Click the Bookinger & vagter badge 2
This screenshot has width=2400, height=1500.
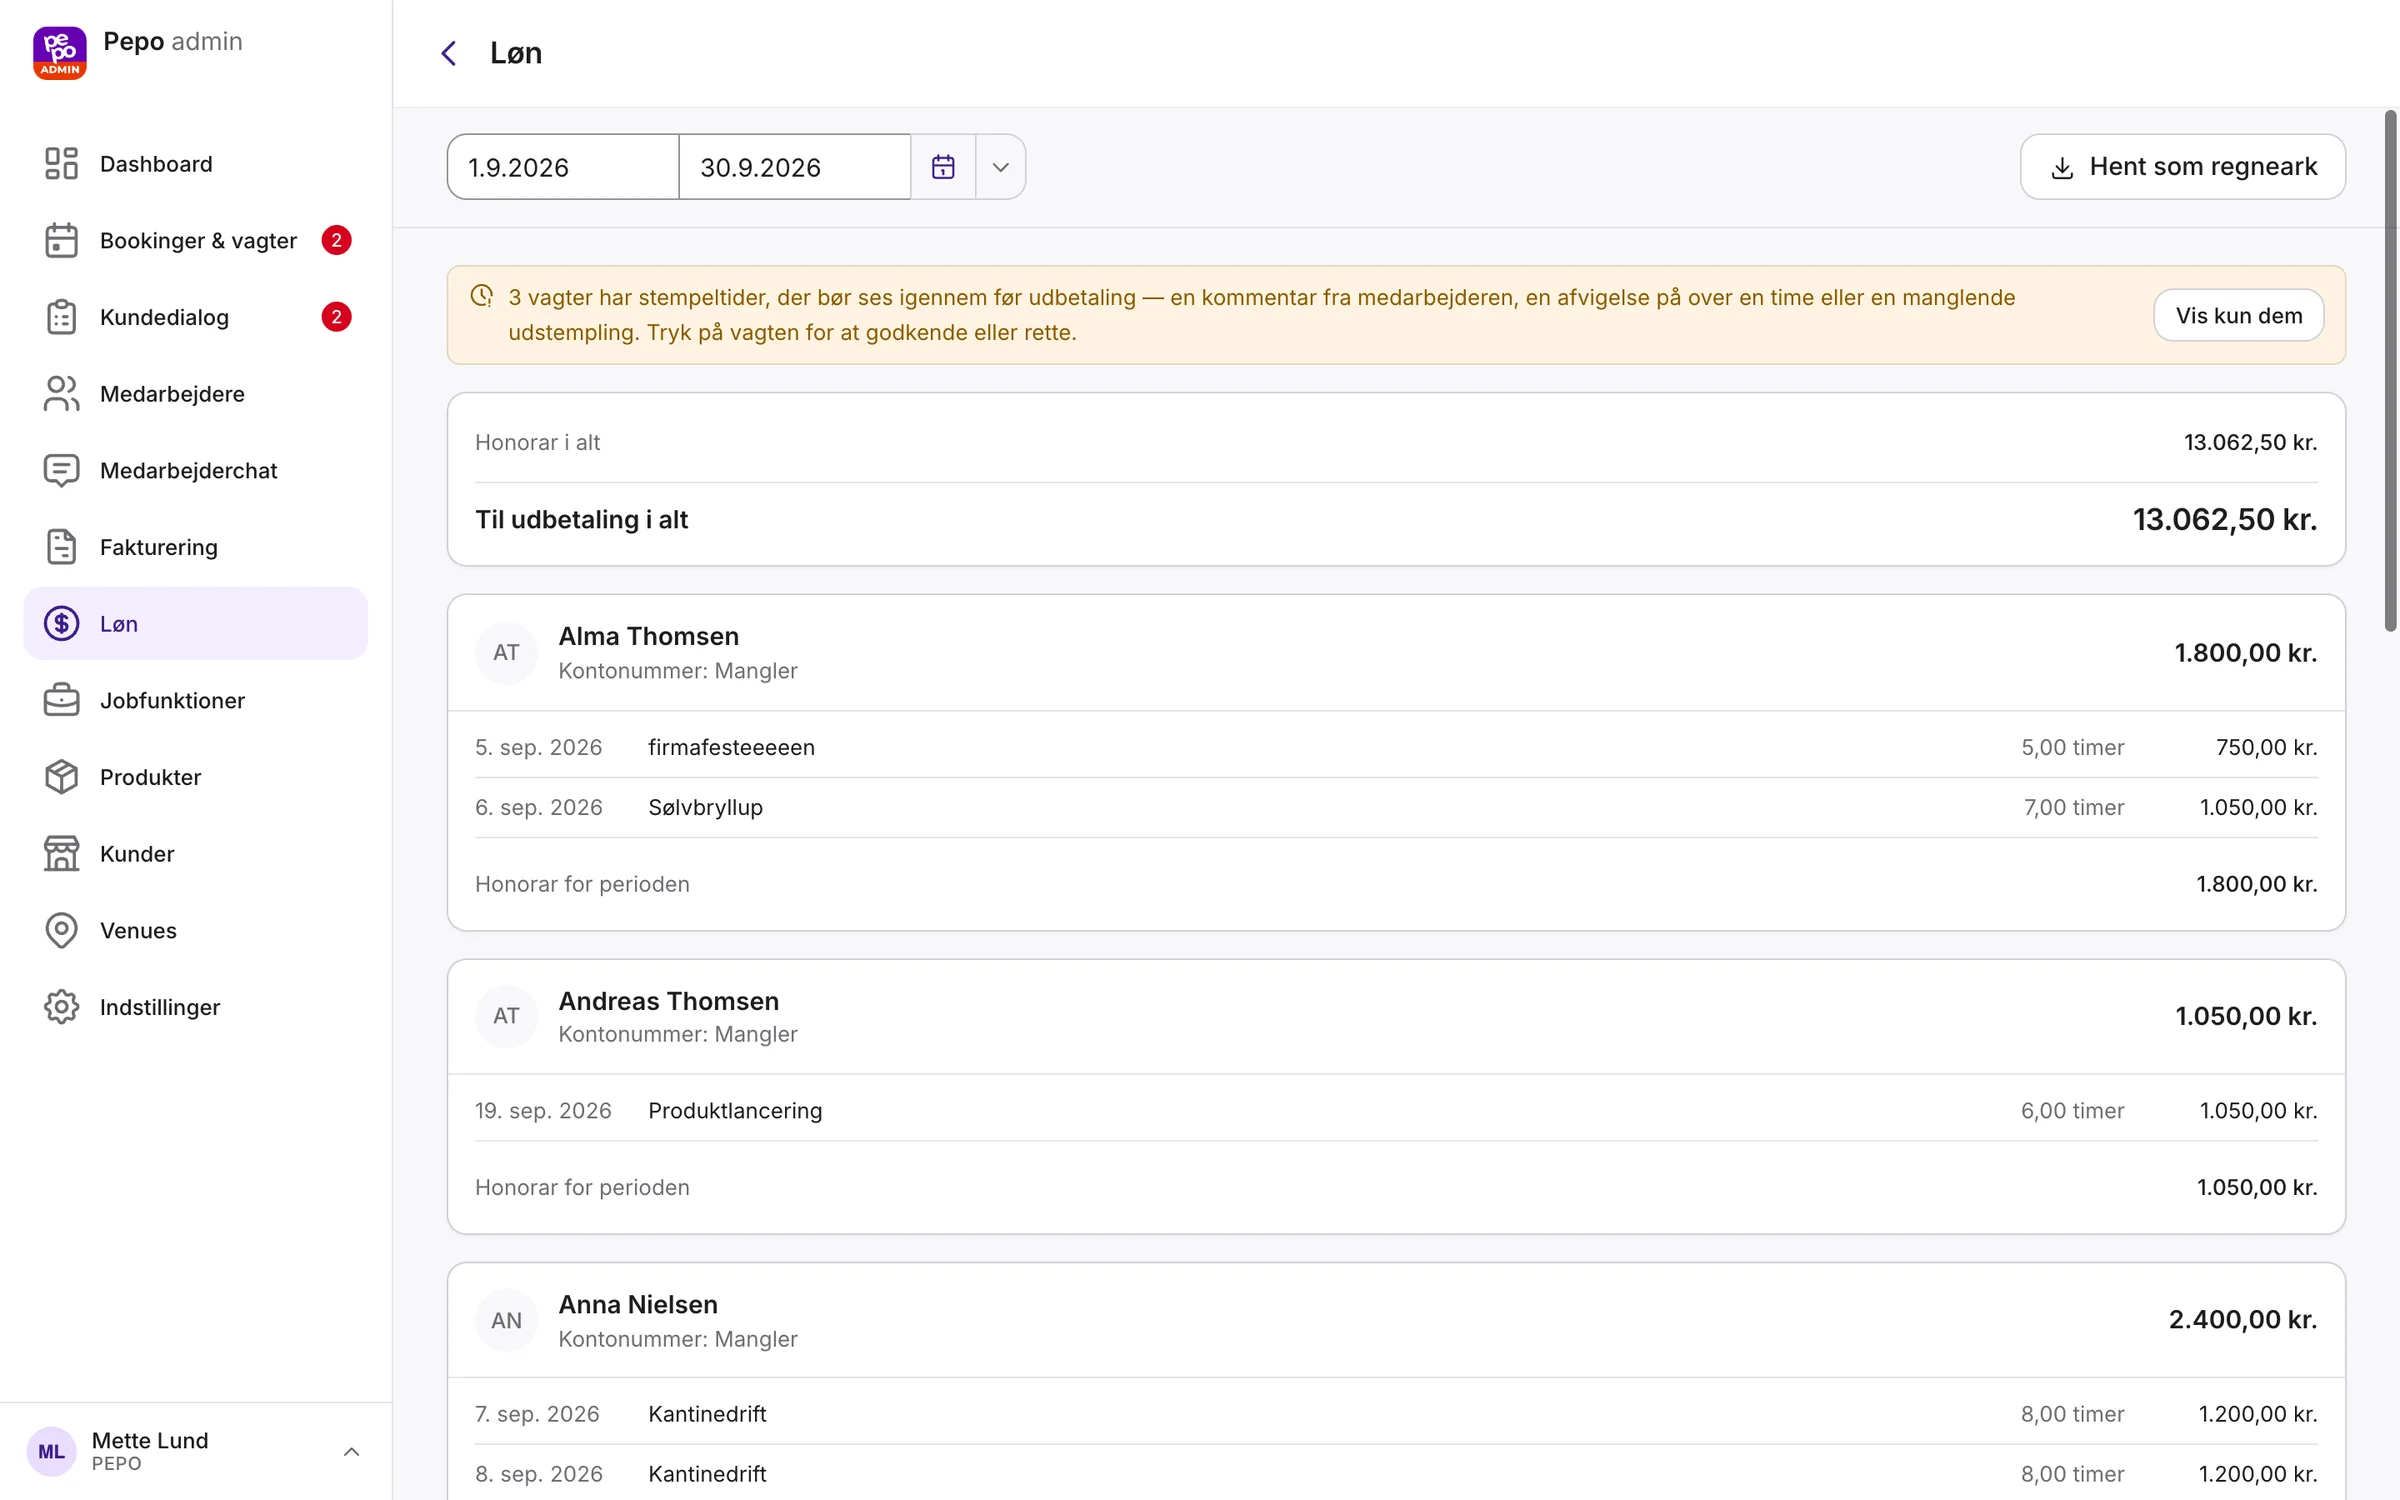pyautogui.click(x=336, y=240)
